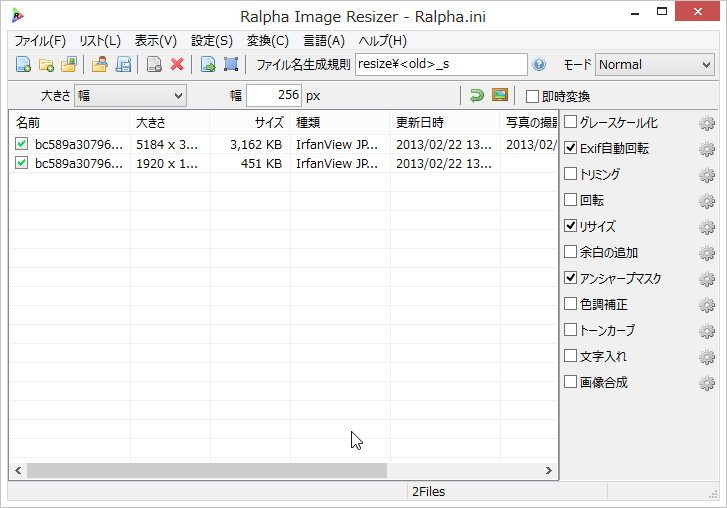This screenshot has width=727, height=508.
Task: Click the add folder icon
Action: tap(46, 64)
